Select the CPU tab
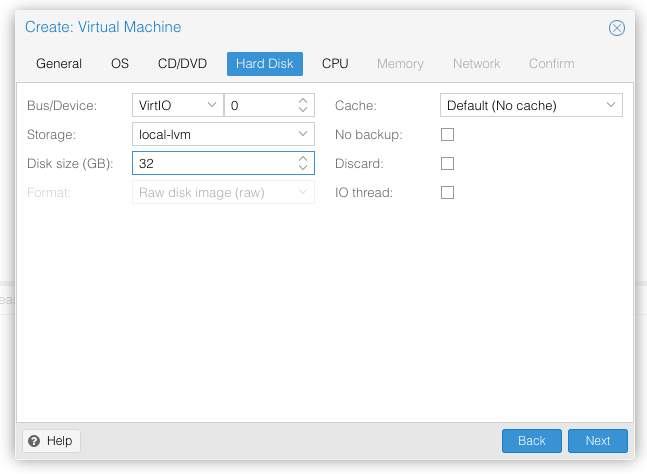 pyautogui.click(x=335, y=64)
